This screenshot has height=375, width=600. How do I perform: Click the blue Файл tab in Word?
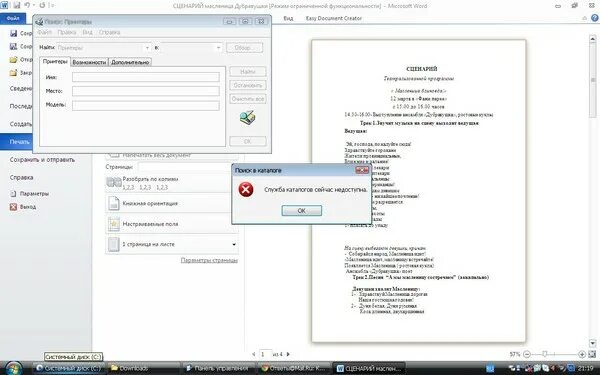13,18
